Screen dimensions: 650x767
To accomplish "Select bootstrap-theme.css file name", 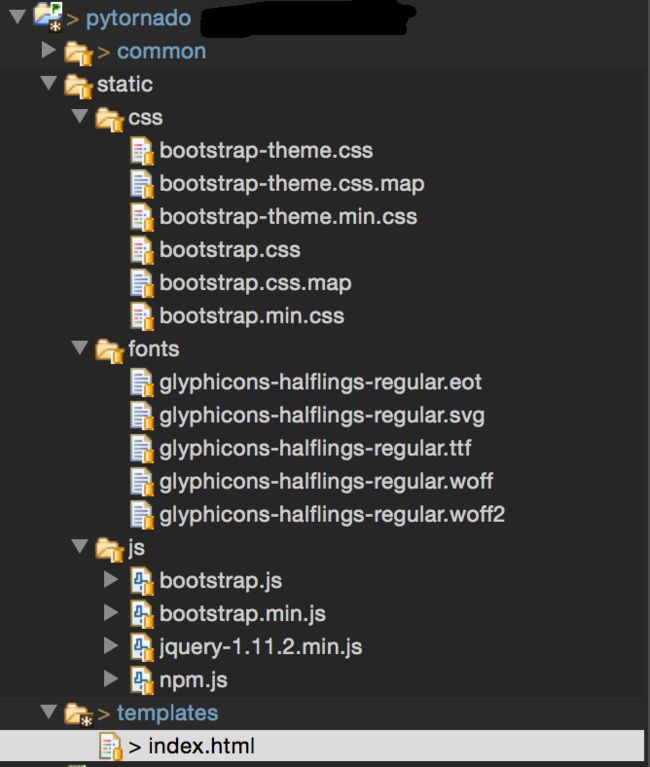I will [x=266, y=151].
